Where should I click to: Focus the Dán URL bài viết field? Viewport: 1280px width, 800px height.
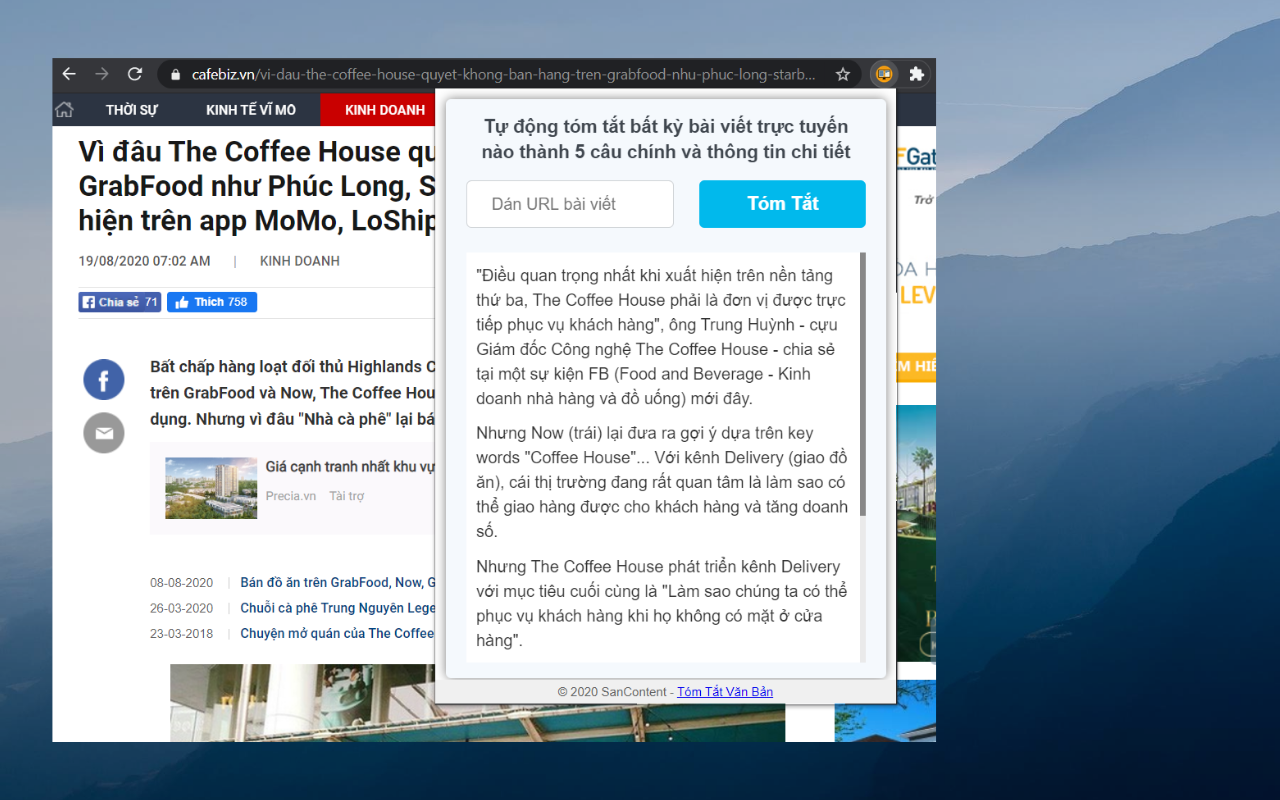coord(570,204)
